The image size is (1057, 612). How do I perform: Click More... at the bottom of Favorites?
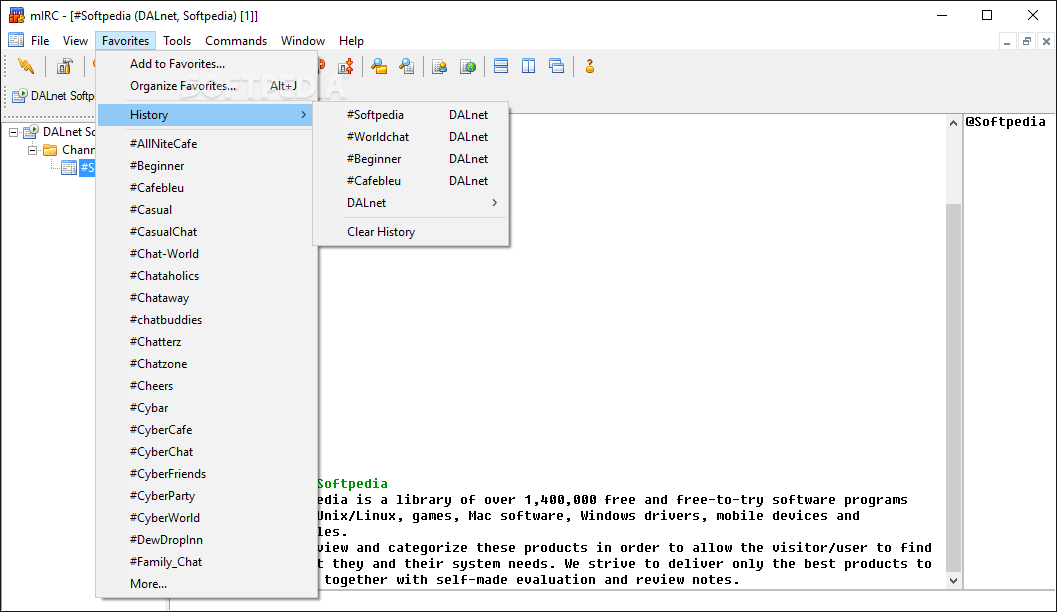207,584
